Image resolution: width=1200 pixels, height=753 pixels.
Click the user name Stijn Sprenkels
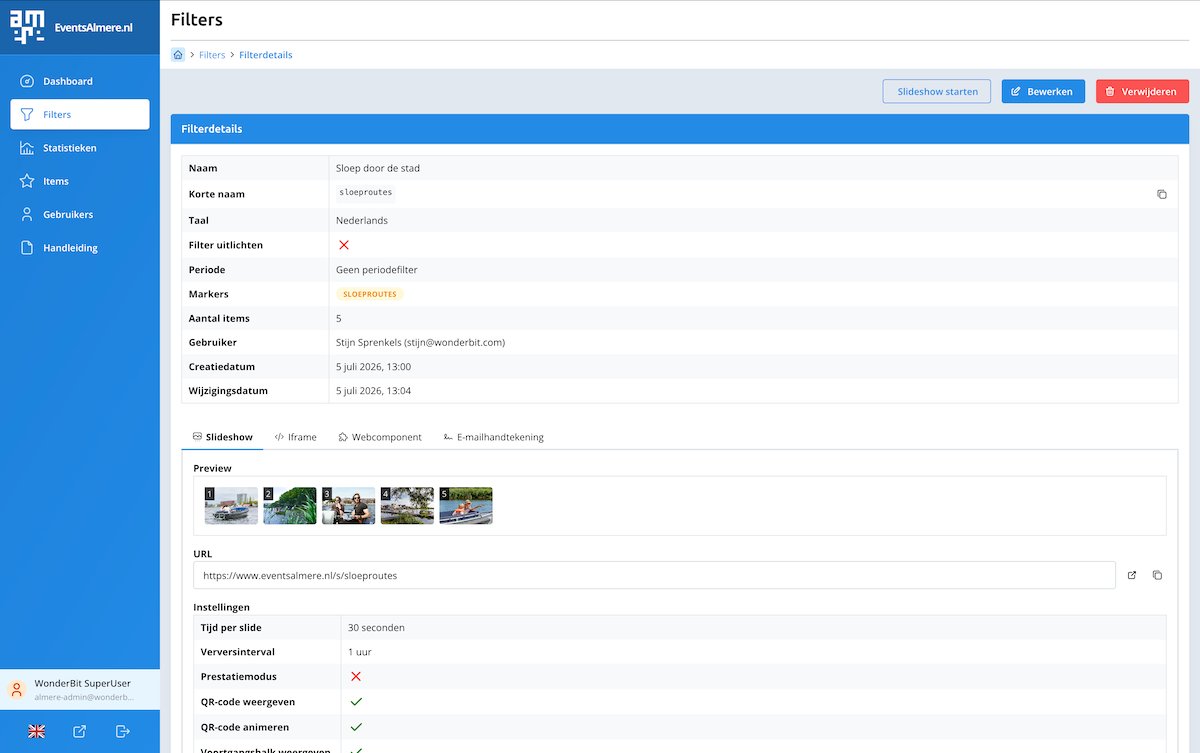click(x=420, y=343)
